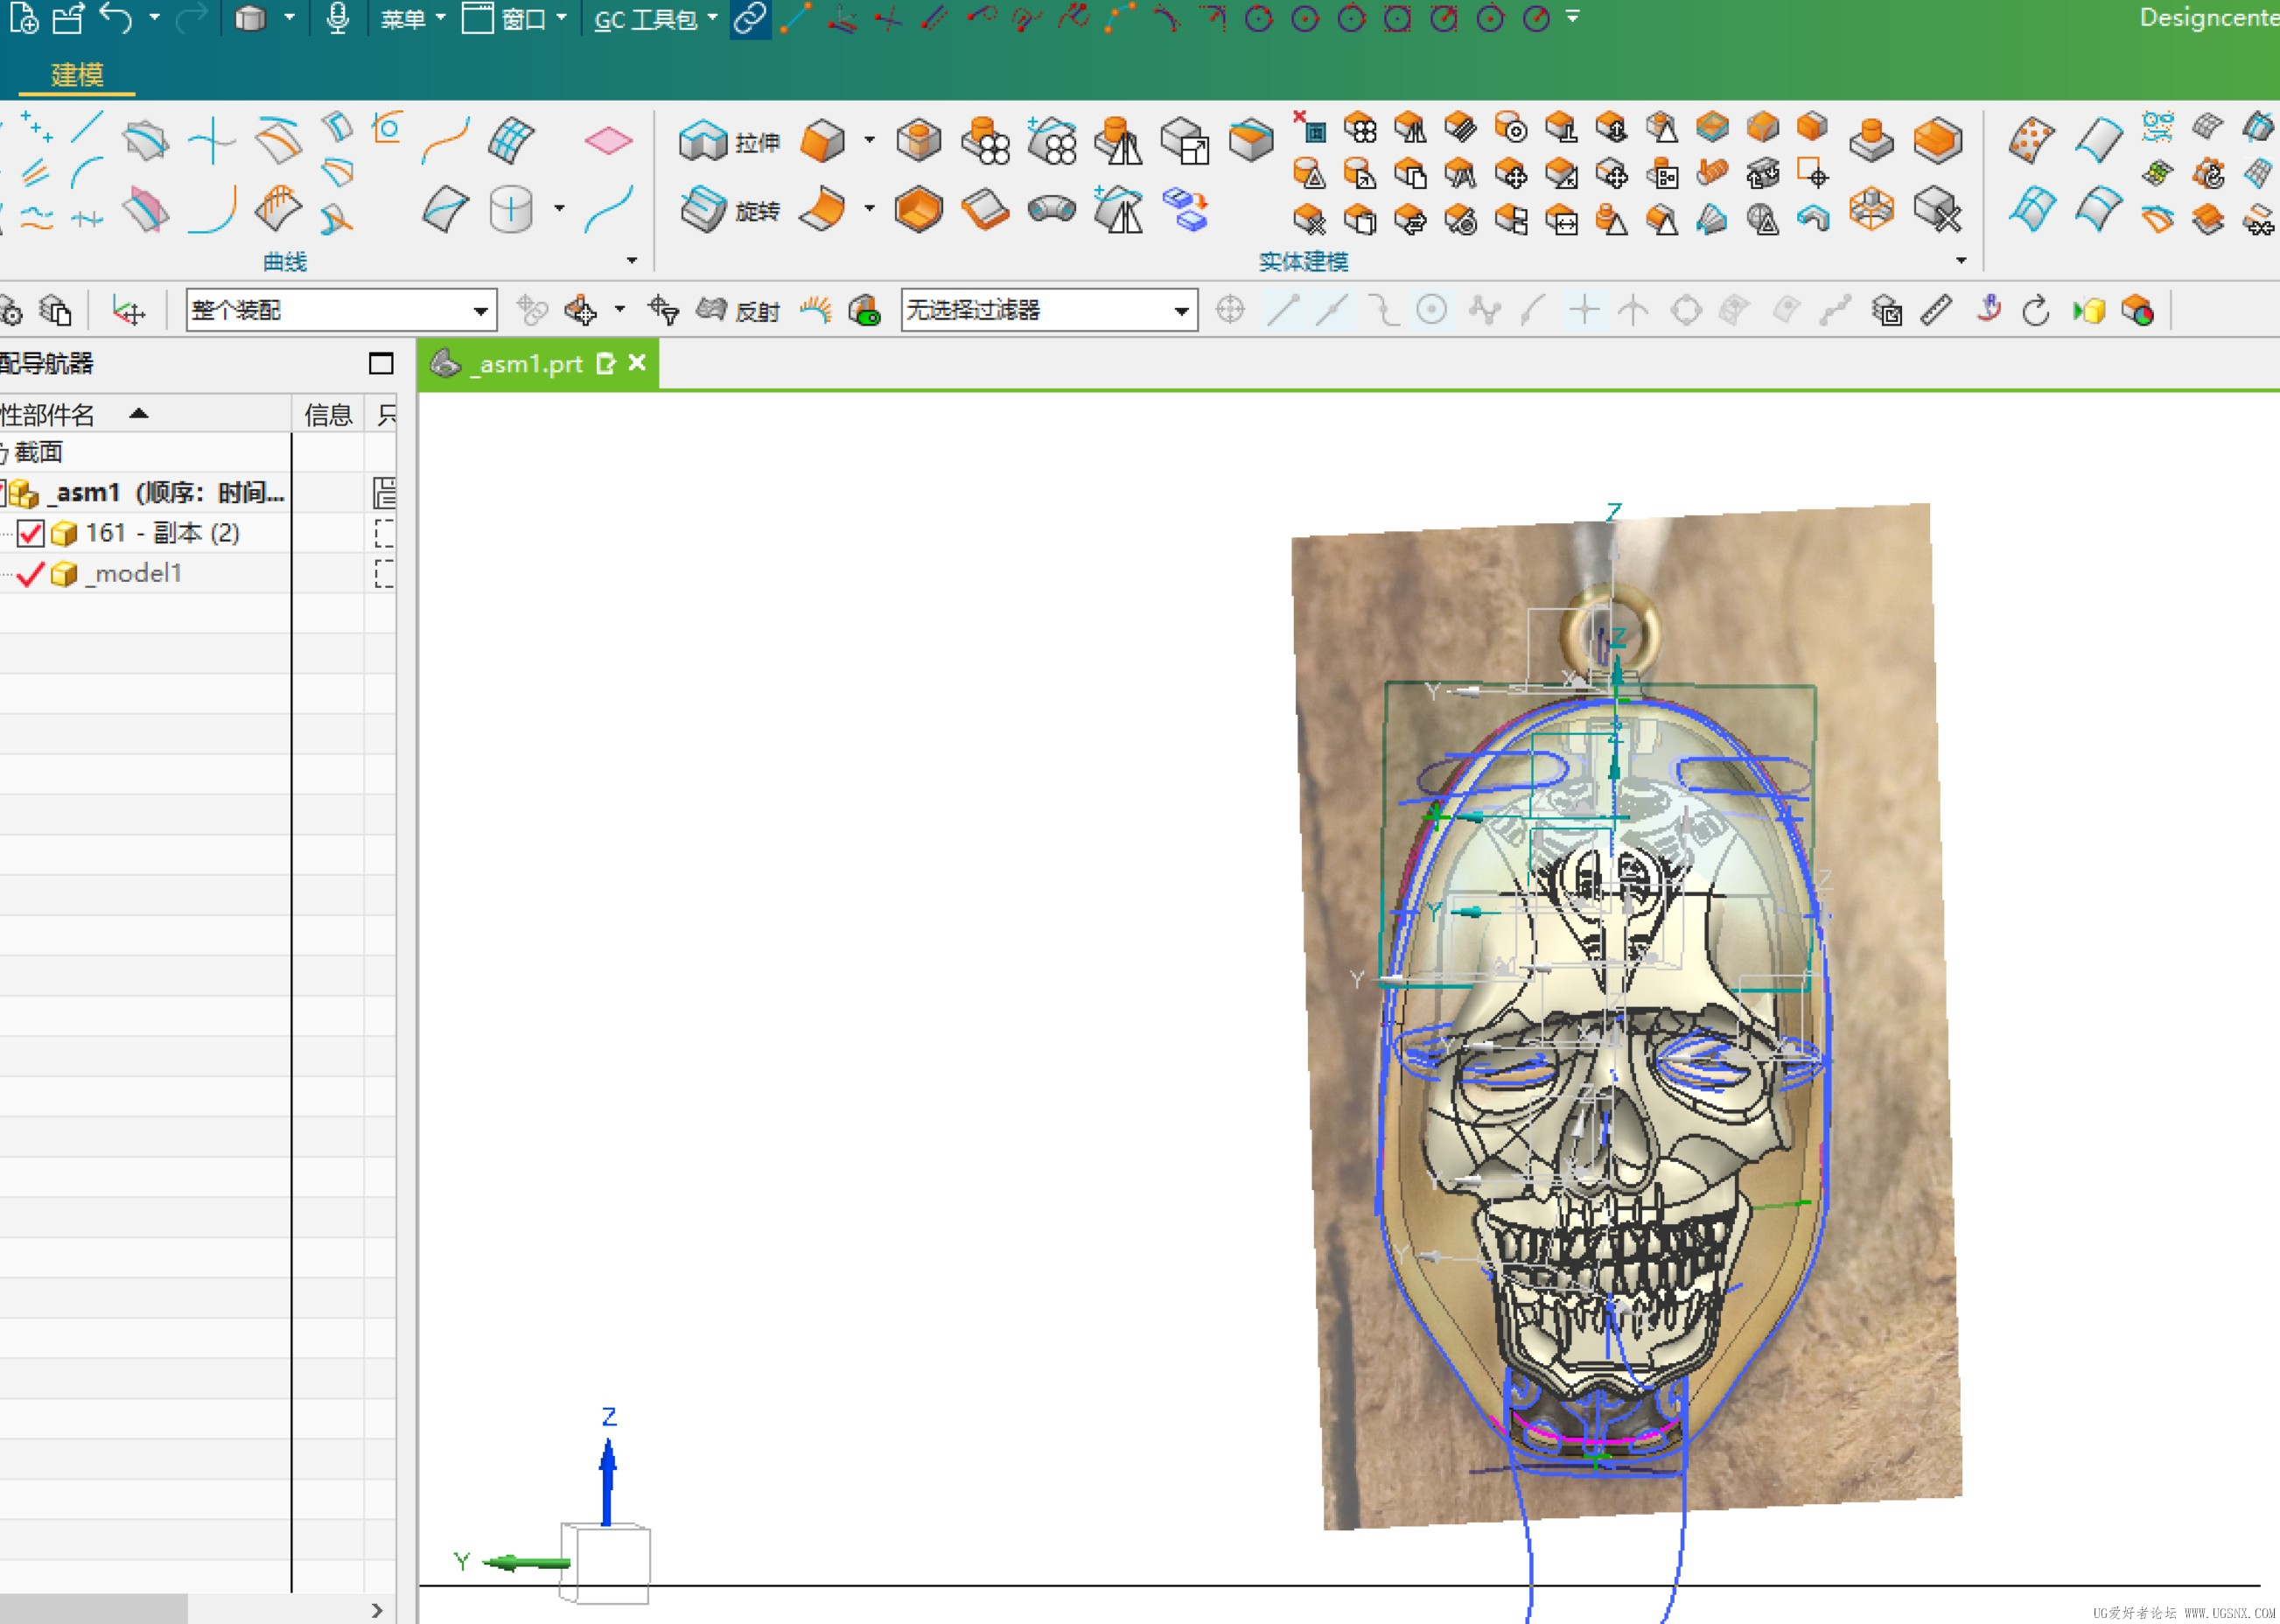This screenshot has width=2280, height=1624.
Task: Close the _asm1.prt tab
Action: (x=637, y=363)
